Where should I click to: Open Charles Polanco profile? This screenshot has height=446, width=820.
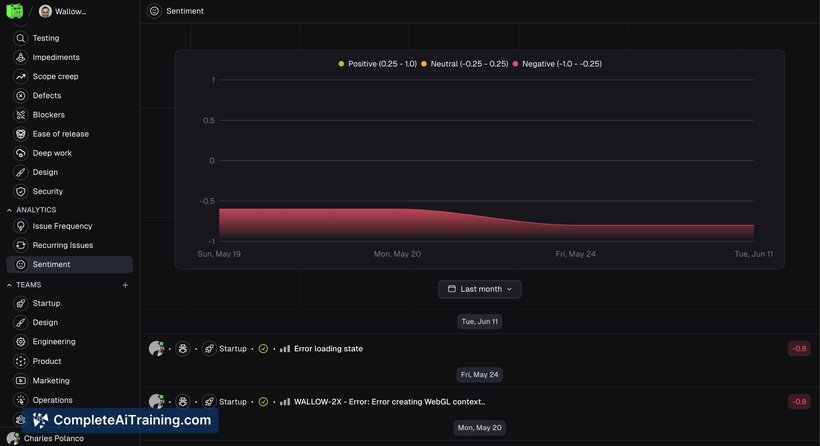coord(46,438)
